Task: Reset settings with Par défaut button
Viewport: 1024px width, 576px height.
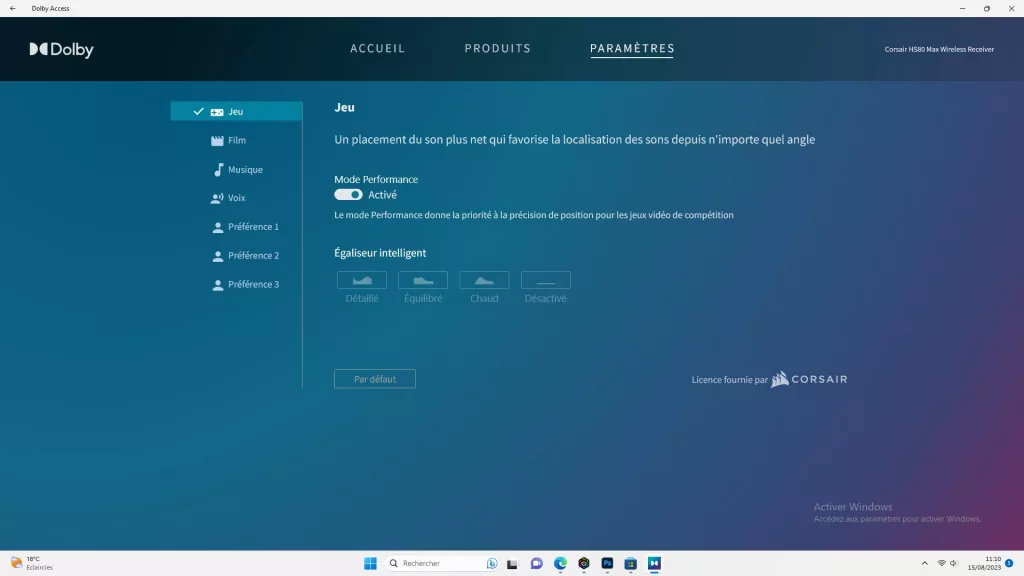Action: pyautogui.click(x=375, y=379)
